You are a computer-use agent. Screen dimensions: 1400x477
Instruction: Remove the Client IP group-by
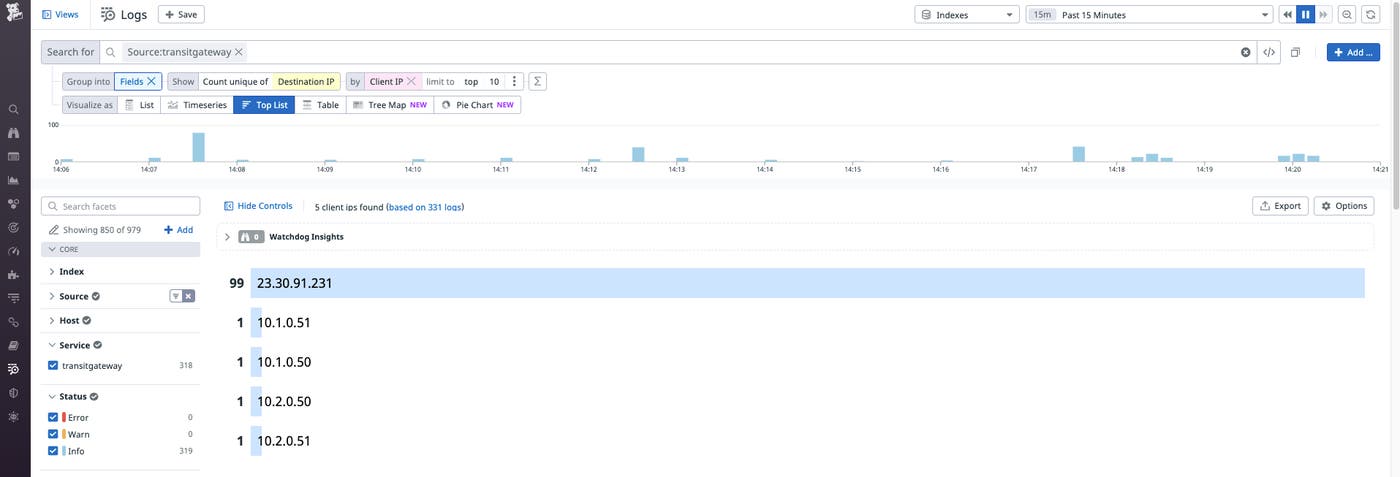tap(411, 81)
